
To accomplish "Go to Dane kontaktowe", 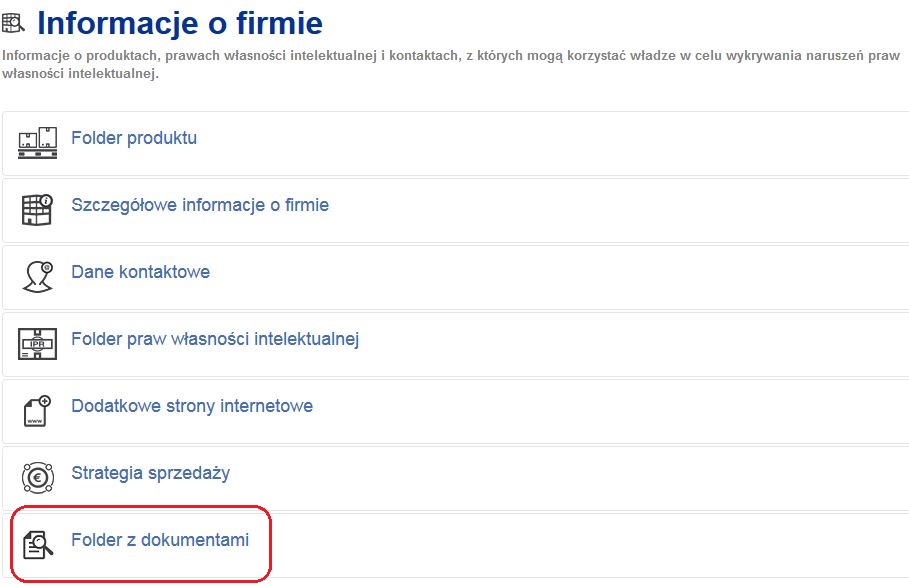I will pos(140,272).
